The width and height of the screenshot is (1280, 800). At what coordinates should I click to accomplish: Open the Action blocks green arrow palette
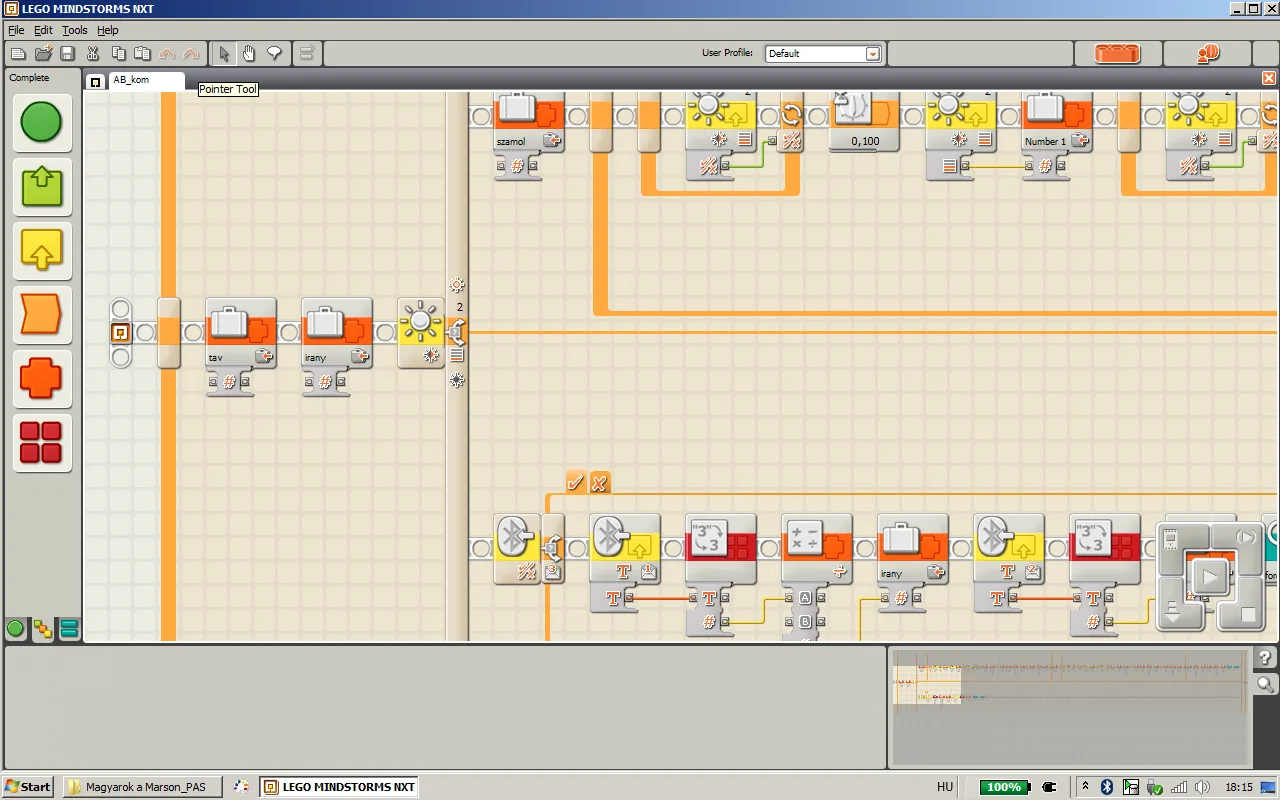point(41,186)
